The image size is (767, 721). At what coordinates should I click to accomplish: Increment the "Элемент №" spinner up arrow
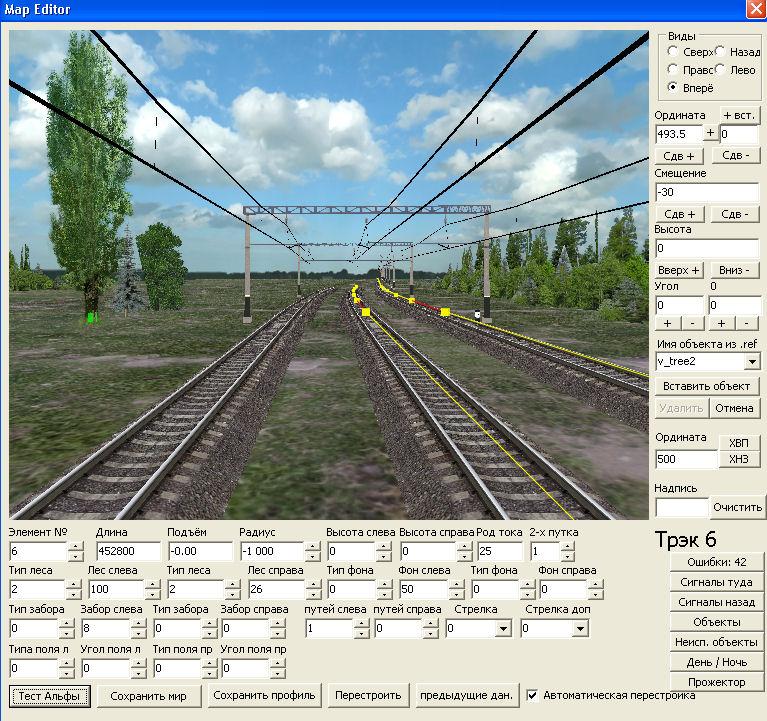(76, 546)
